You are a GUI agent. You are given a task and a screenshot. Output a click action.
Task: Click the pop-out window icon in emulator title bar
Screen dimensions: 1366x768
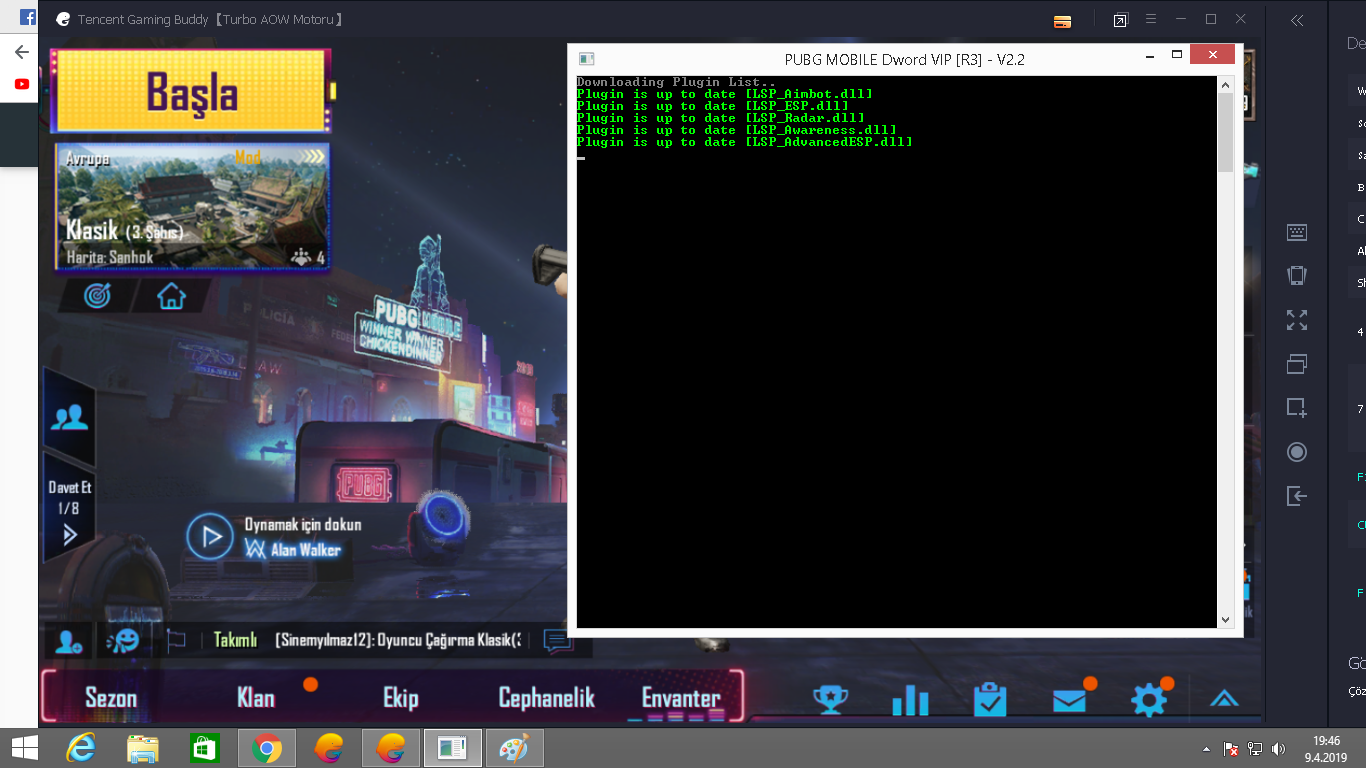tap(1120, 20)
